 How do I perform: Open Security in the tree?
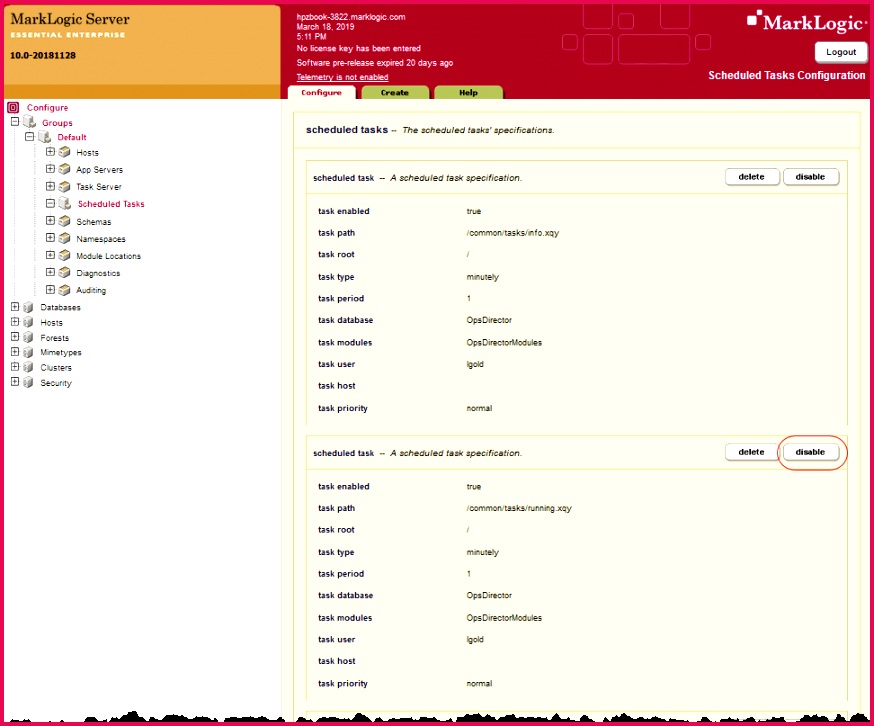click(56, 383)
